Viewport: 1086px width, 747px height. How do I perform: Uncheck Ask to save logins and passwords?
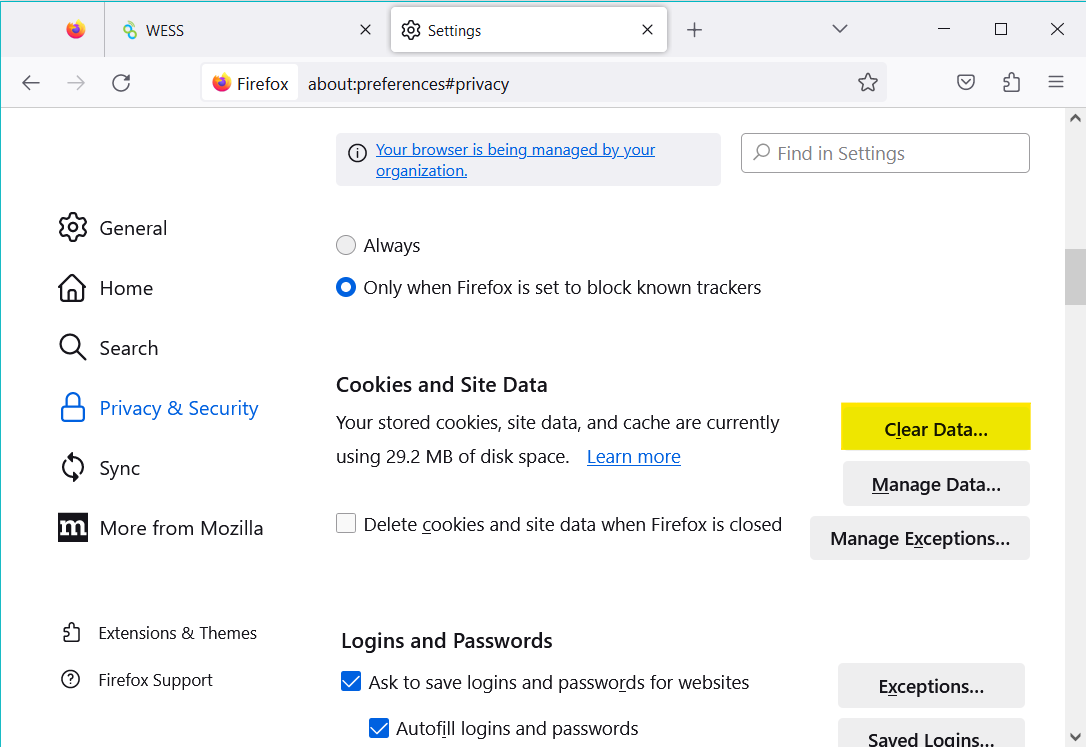pyautogui.click(x=351, y=681)
